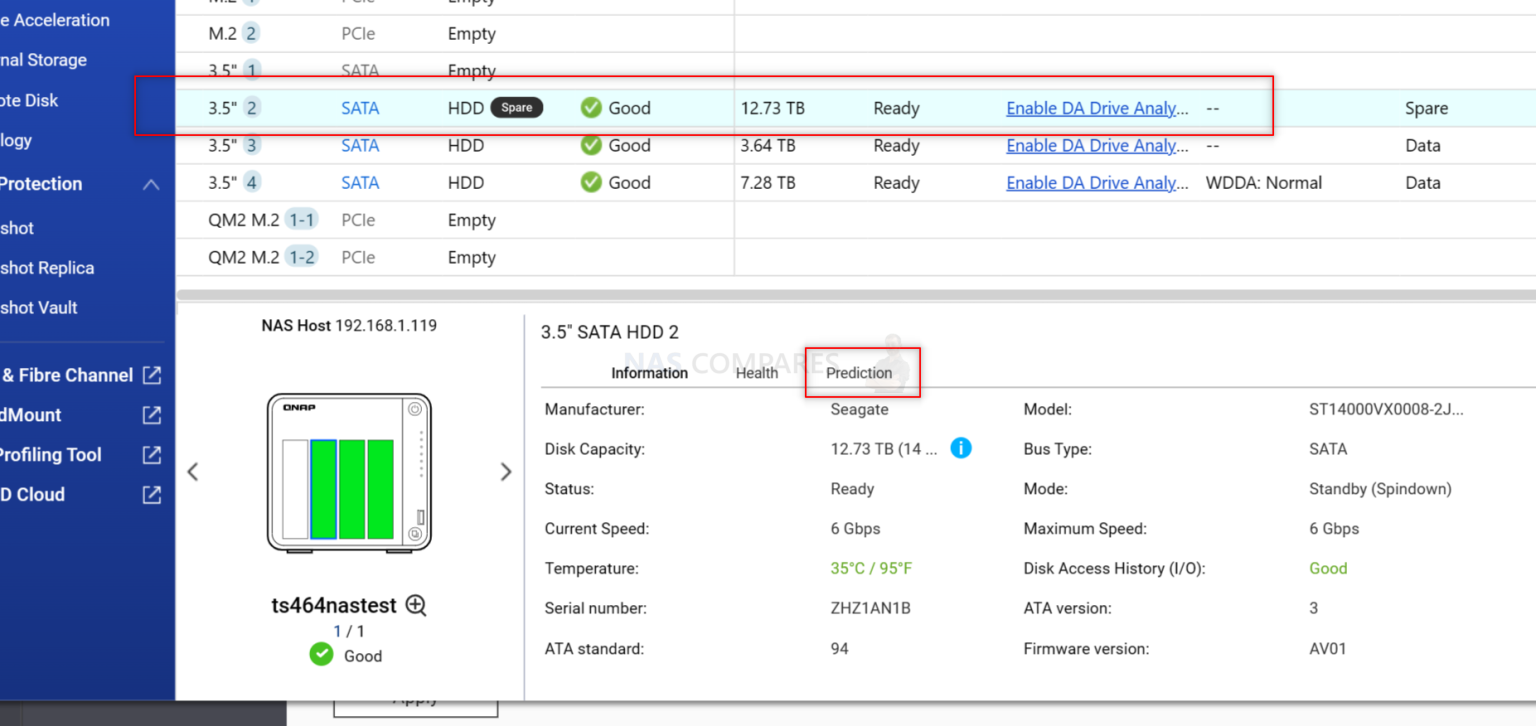
Task: Collapse the Protection sidebar section
Action: tap(151, 184)
